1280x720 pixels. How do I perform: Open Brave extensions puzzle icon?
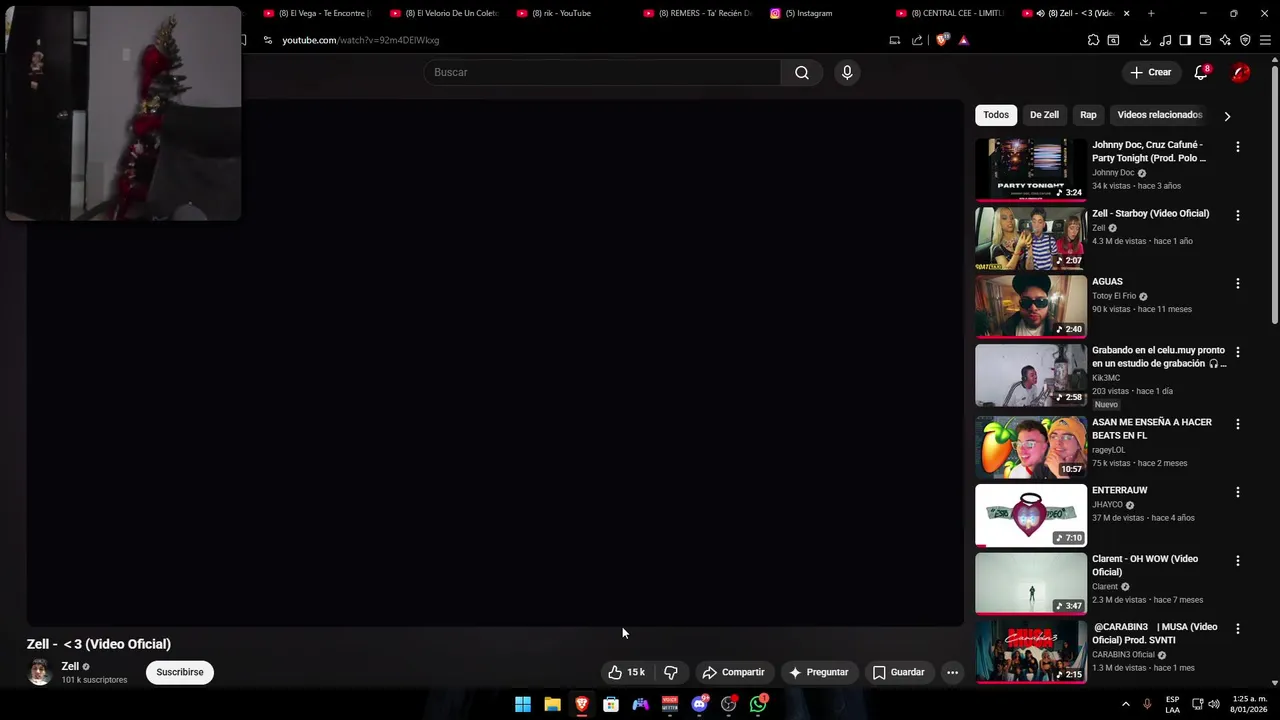click(1093, 40)
